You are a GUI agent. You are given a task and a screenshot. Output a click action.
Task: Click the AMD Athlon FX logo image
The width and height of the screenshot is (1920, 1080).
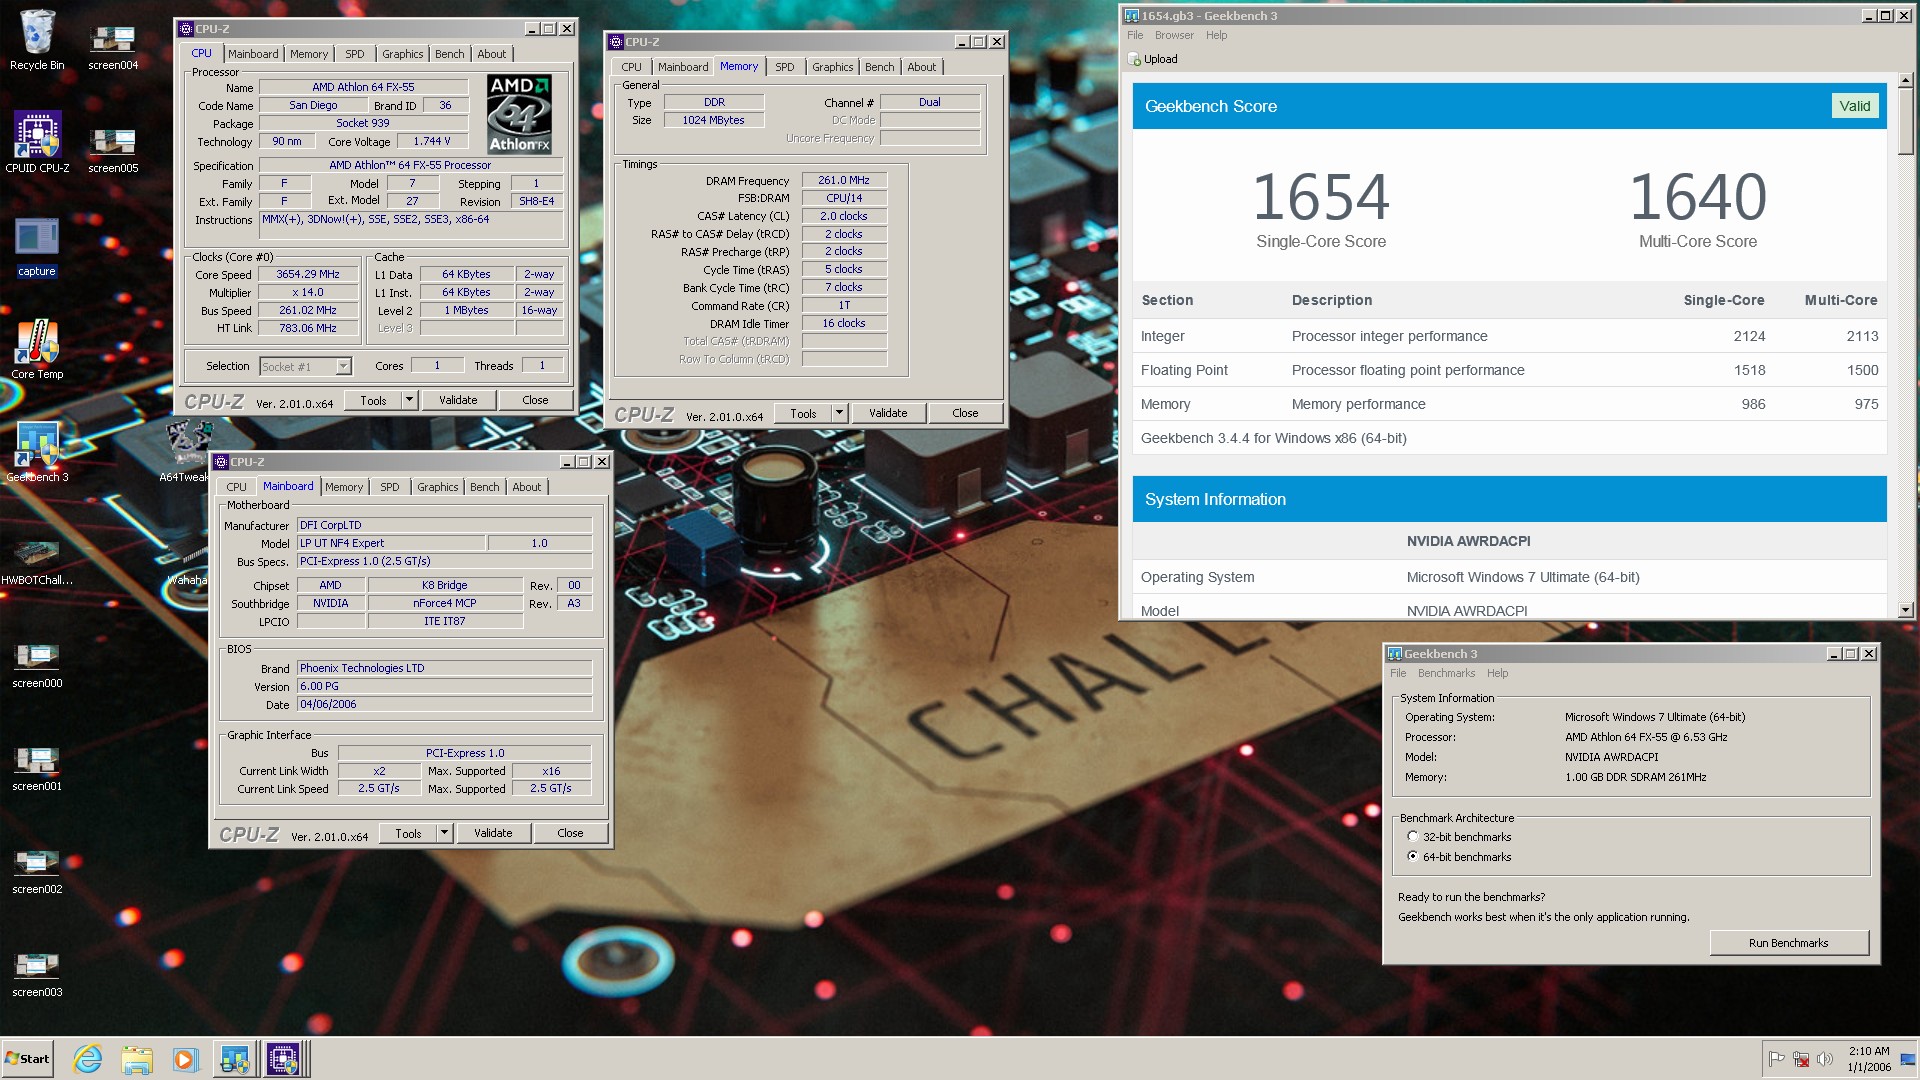point(519,114)
